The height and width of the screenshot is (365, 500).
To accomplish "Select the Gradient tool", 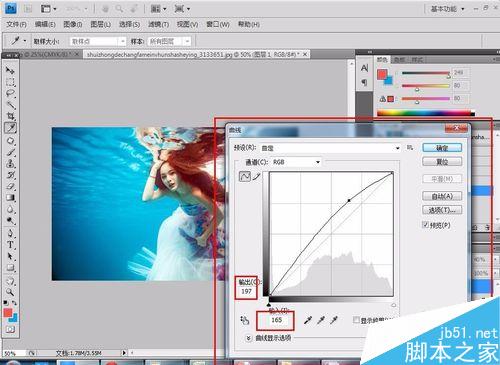I will point(10,198).
